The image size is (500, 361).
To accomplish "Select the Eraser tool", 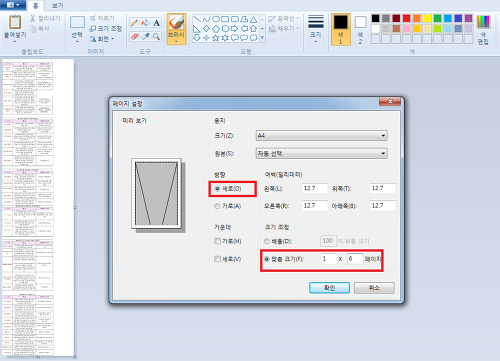I will point(135,36).
